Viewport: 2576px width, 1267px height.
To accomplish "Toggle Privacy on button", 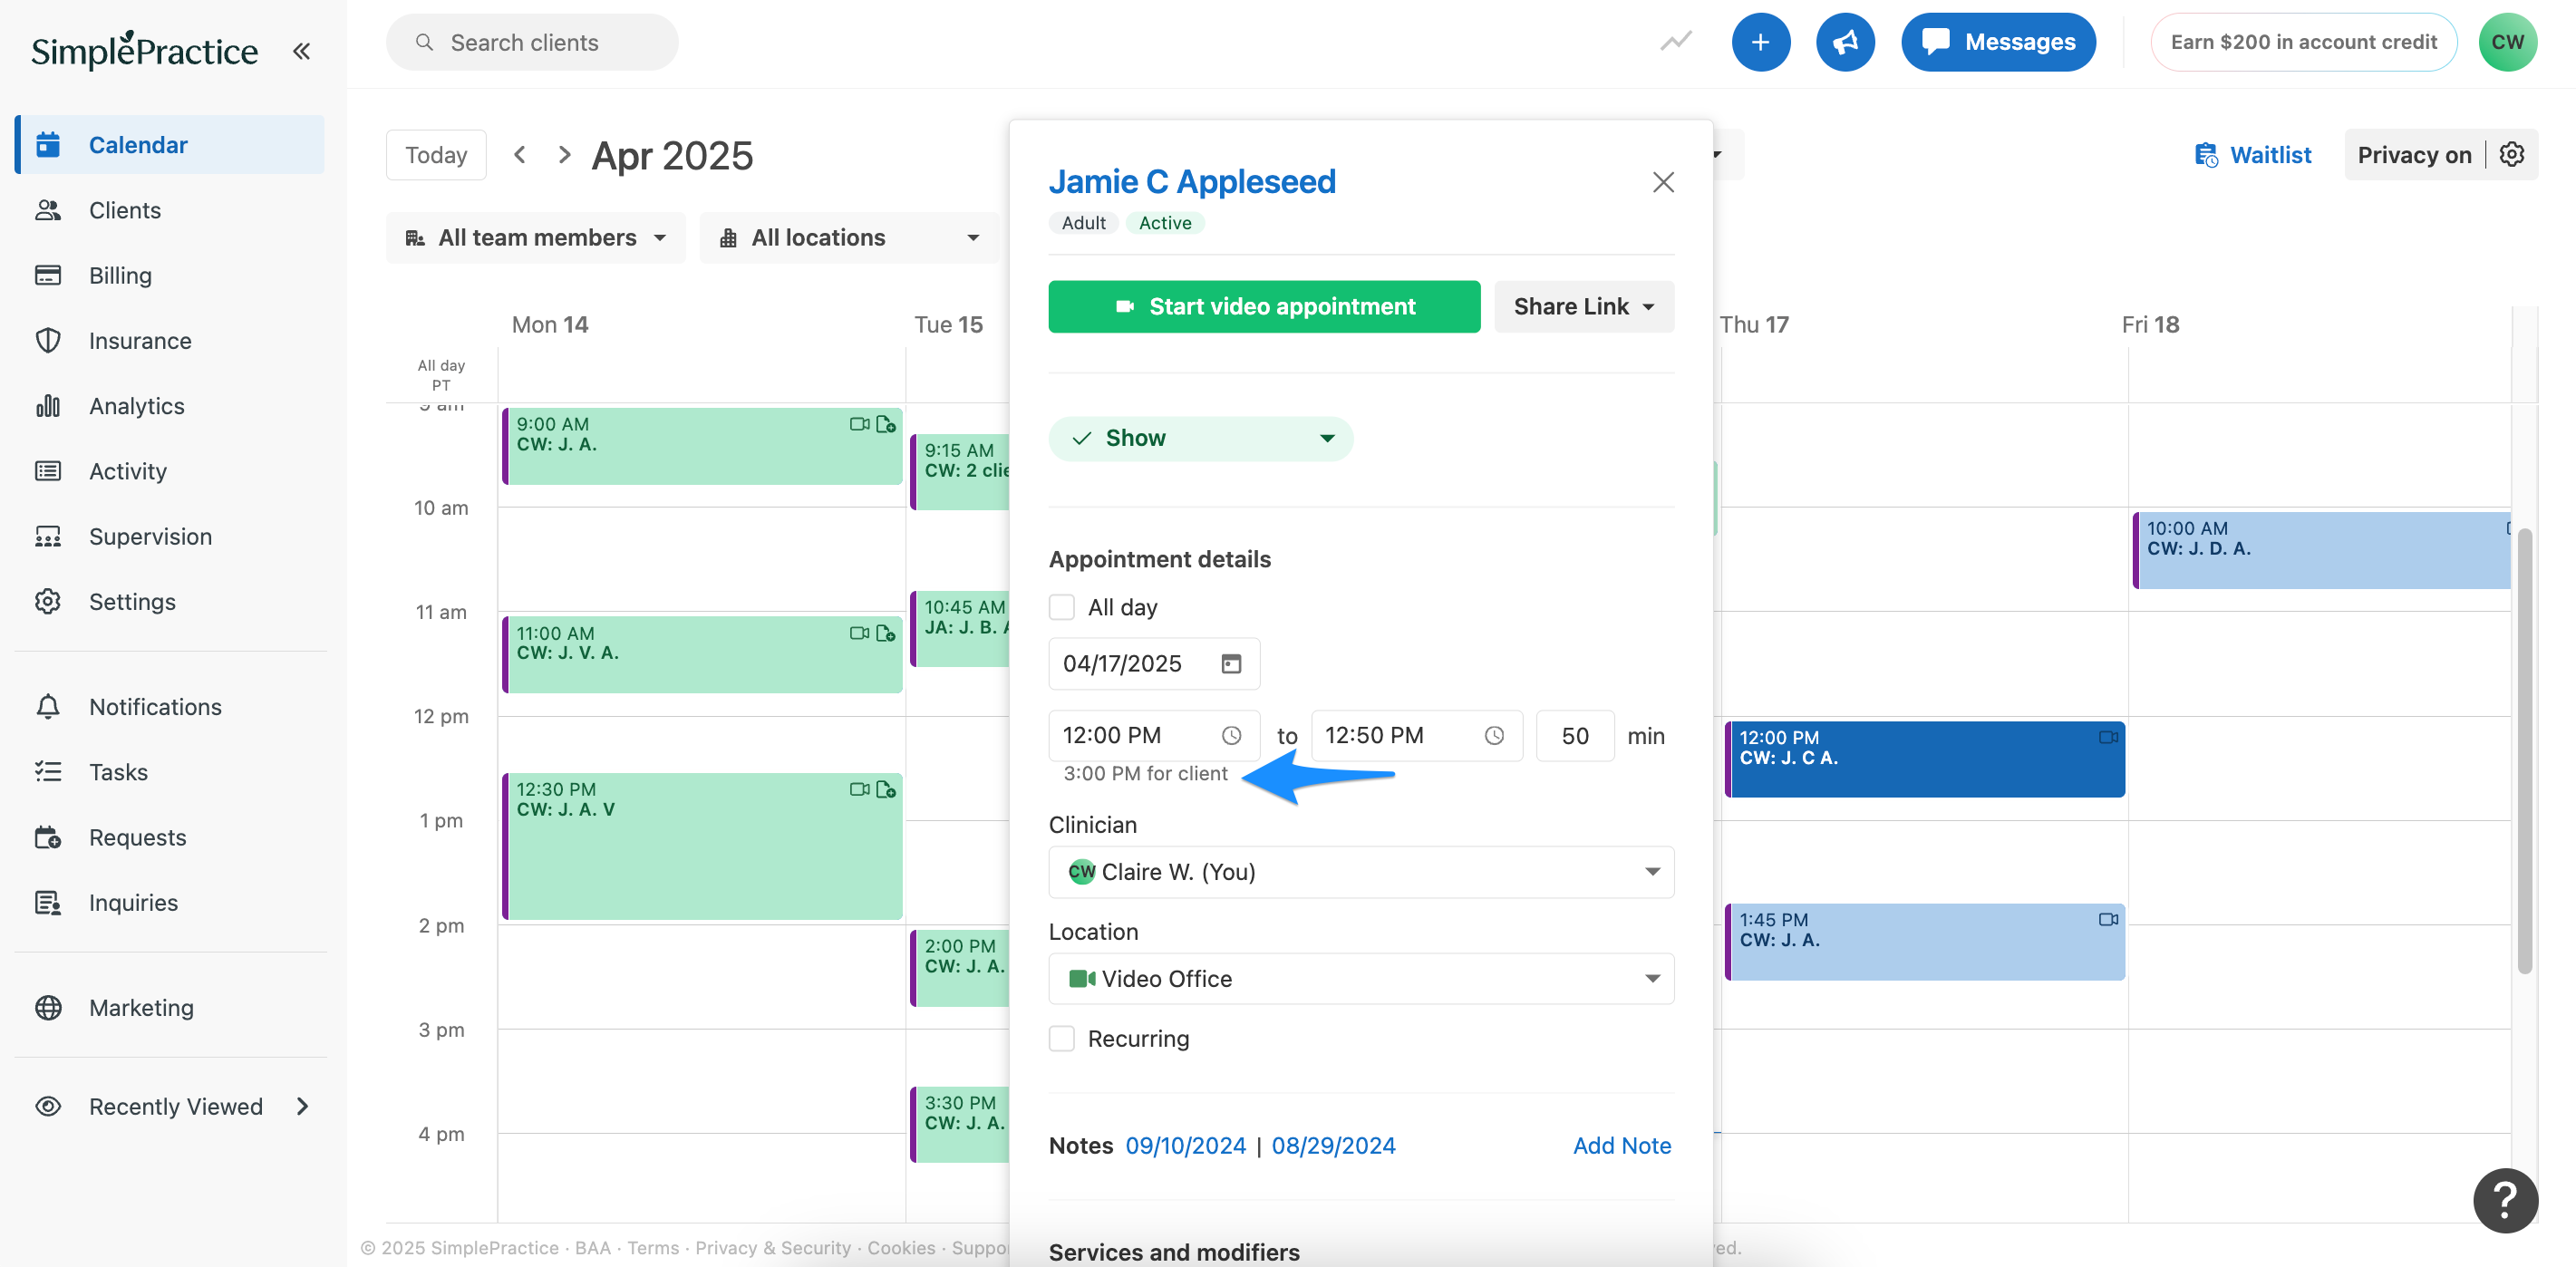I will (x=2413, y=155).
